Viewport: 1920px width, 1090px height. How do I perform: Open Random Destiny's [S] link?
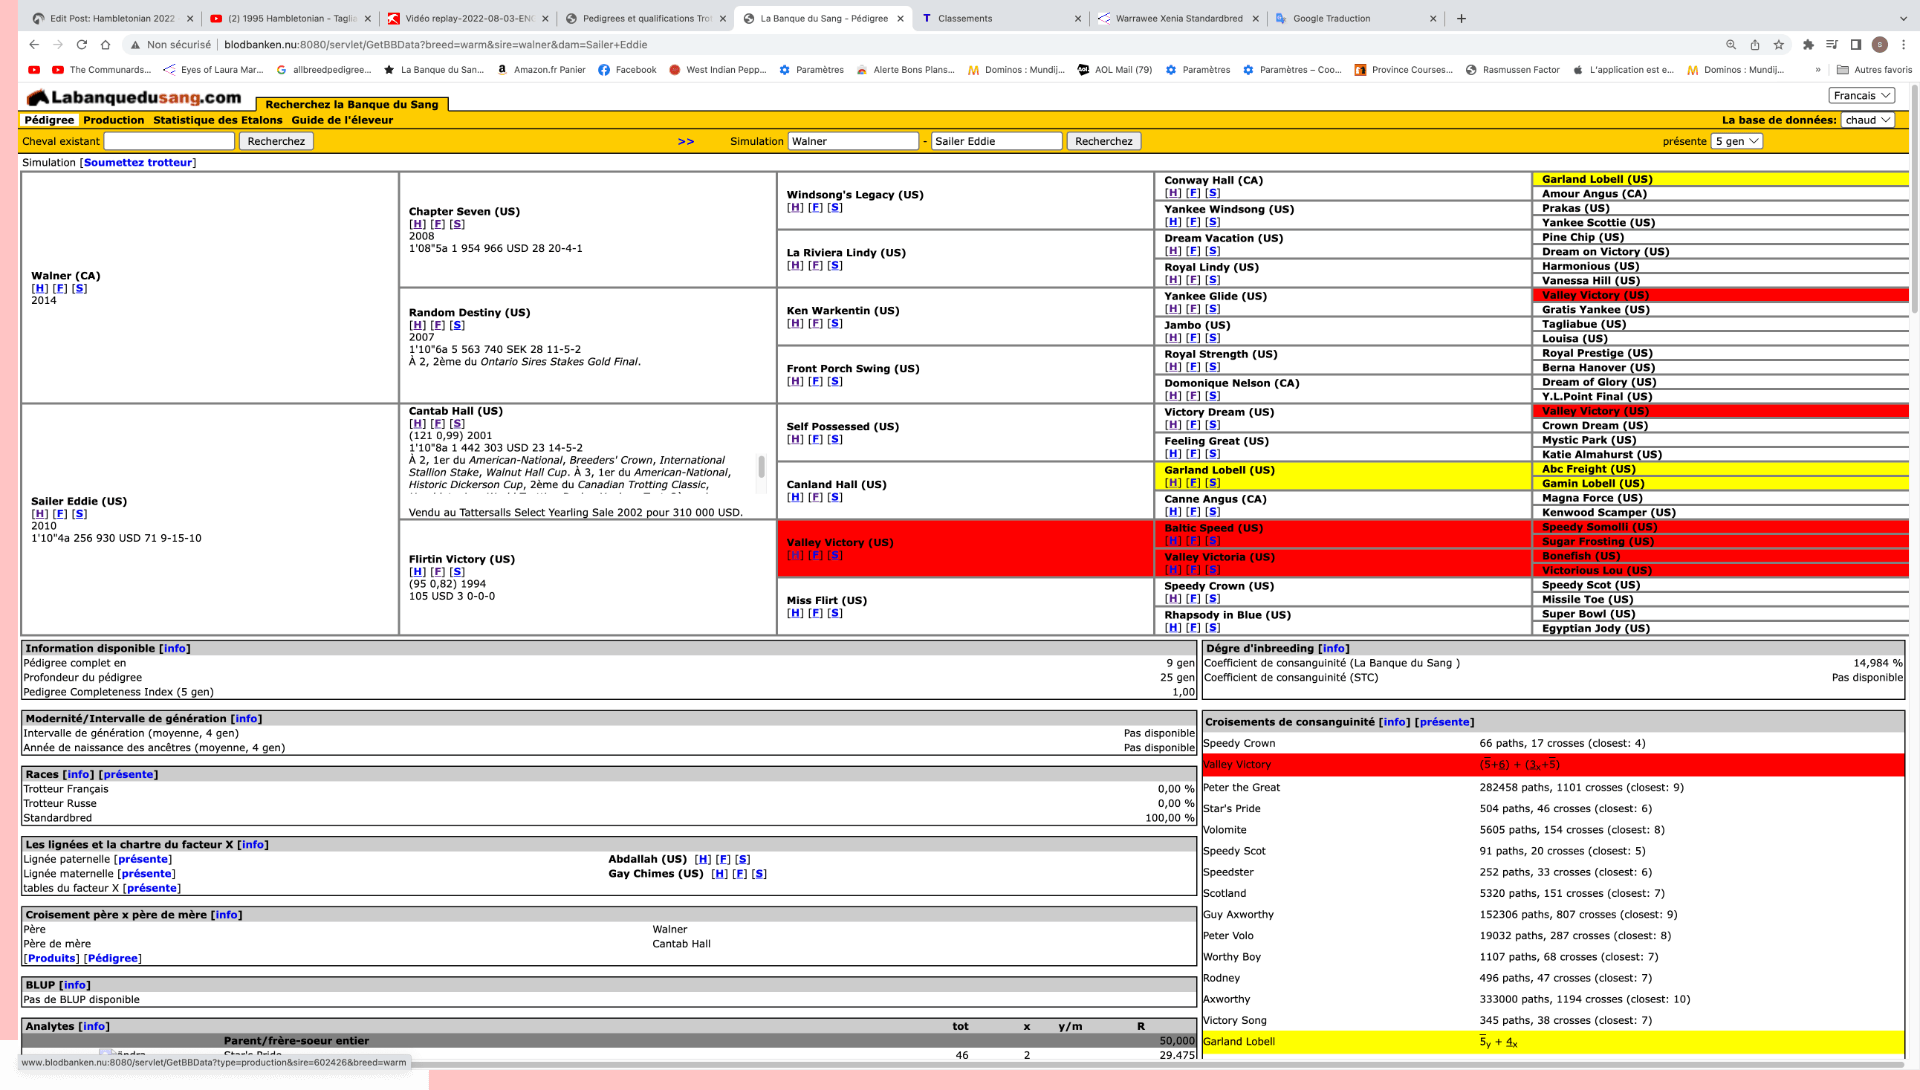coord(458,325)
